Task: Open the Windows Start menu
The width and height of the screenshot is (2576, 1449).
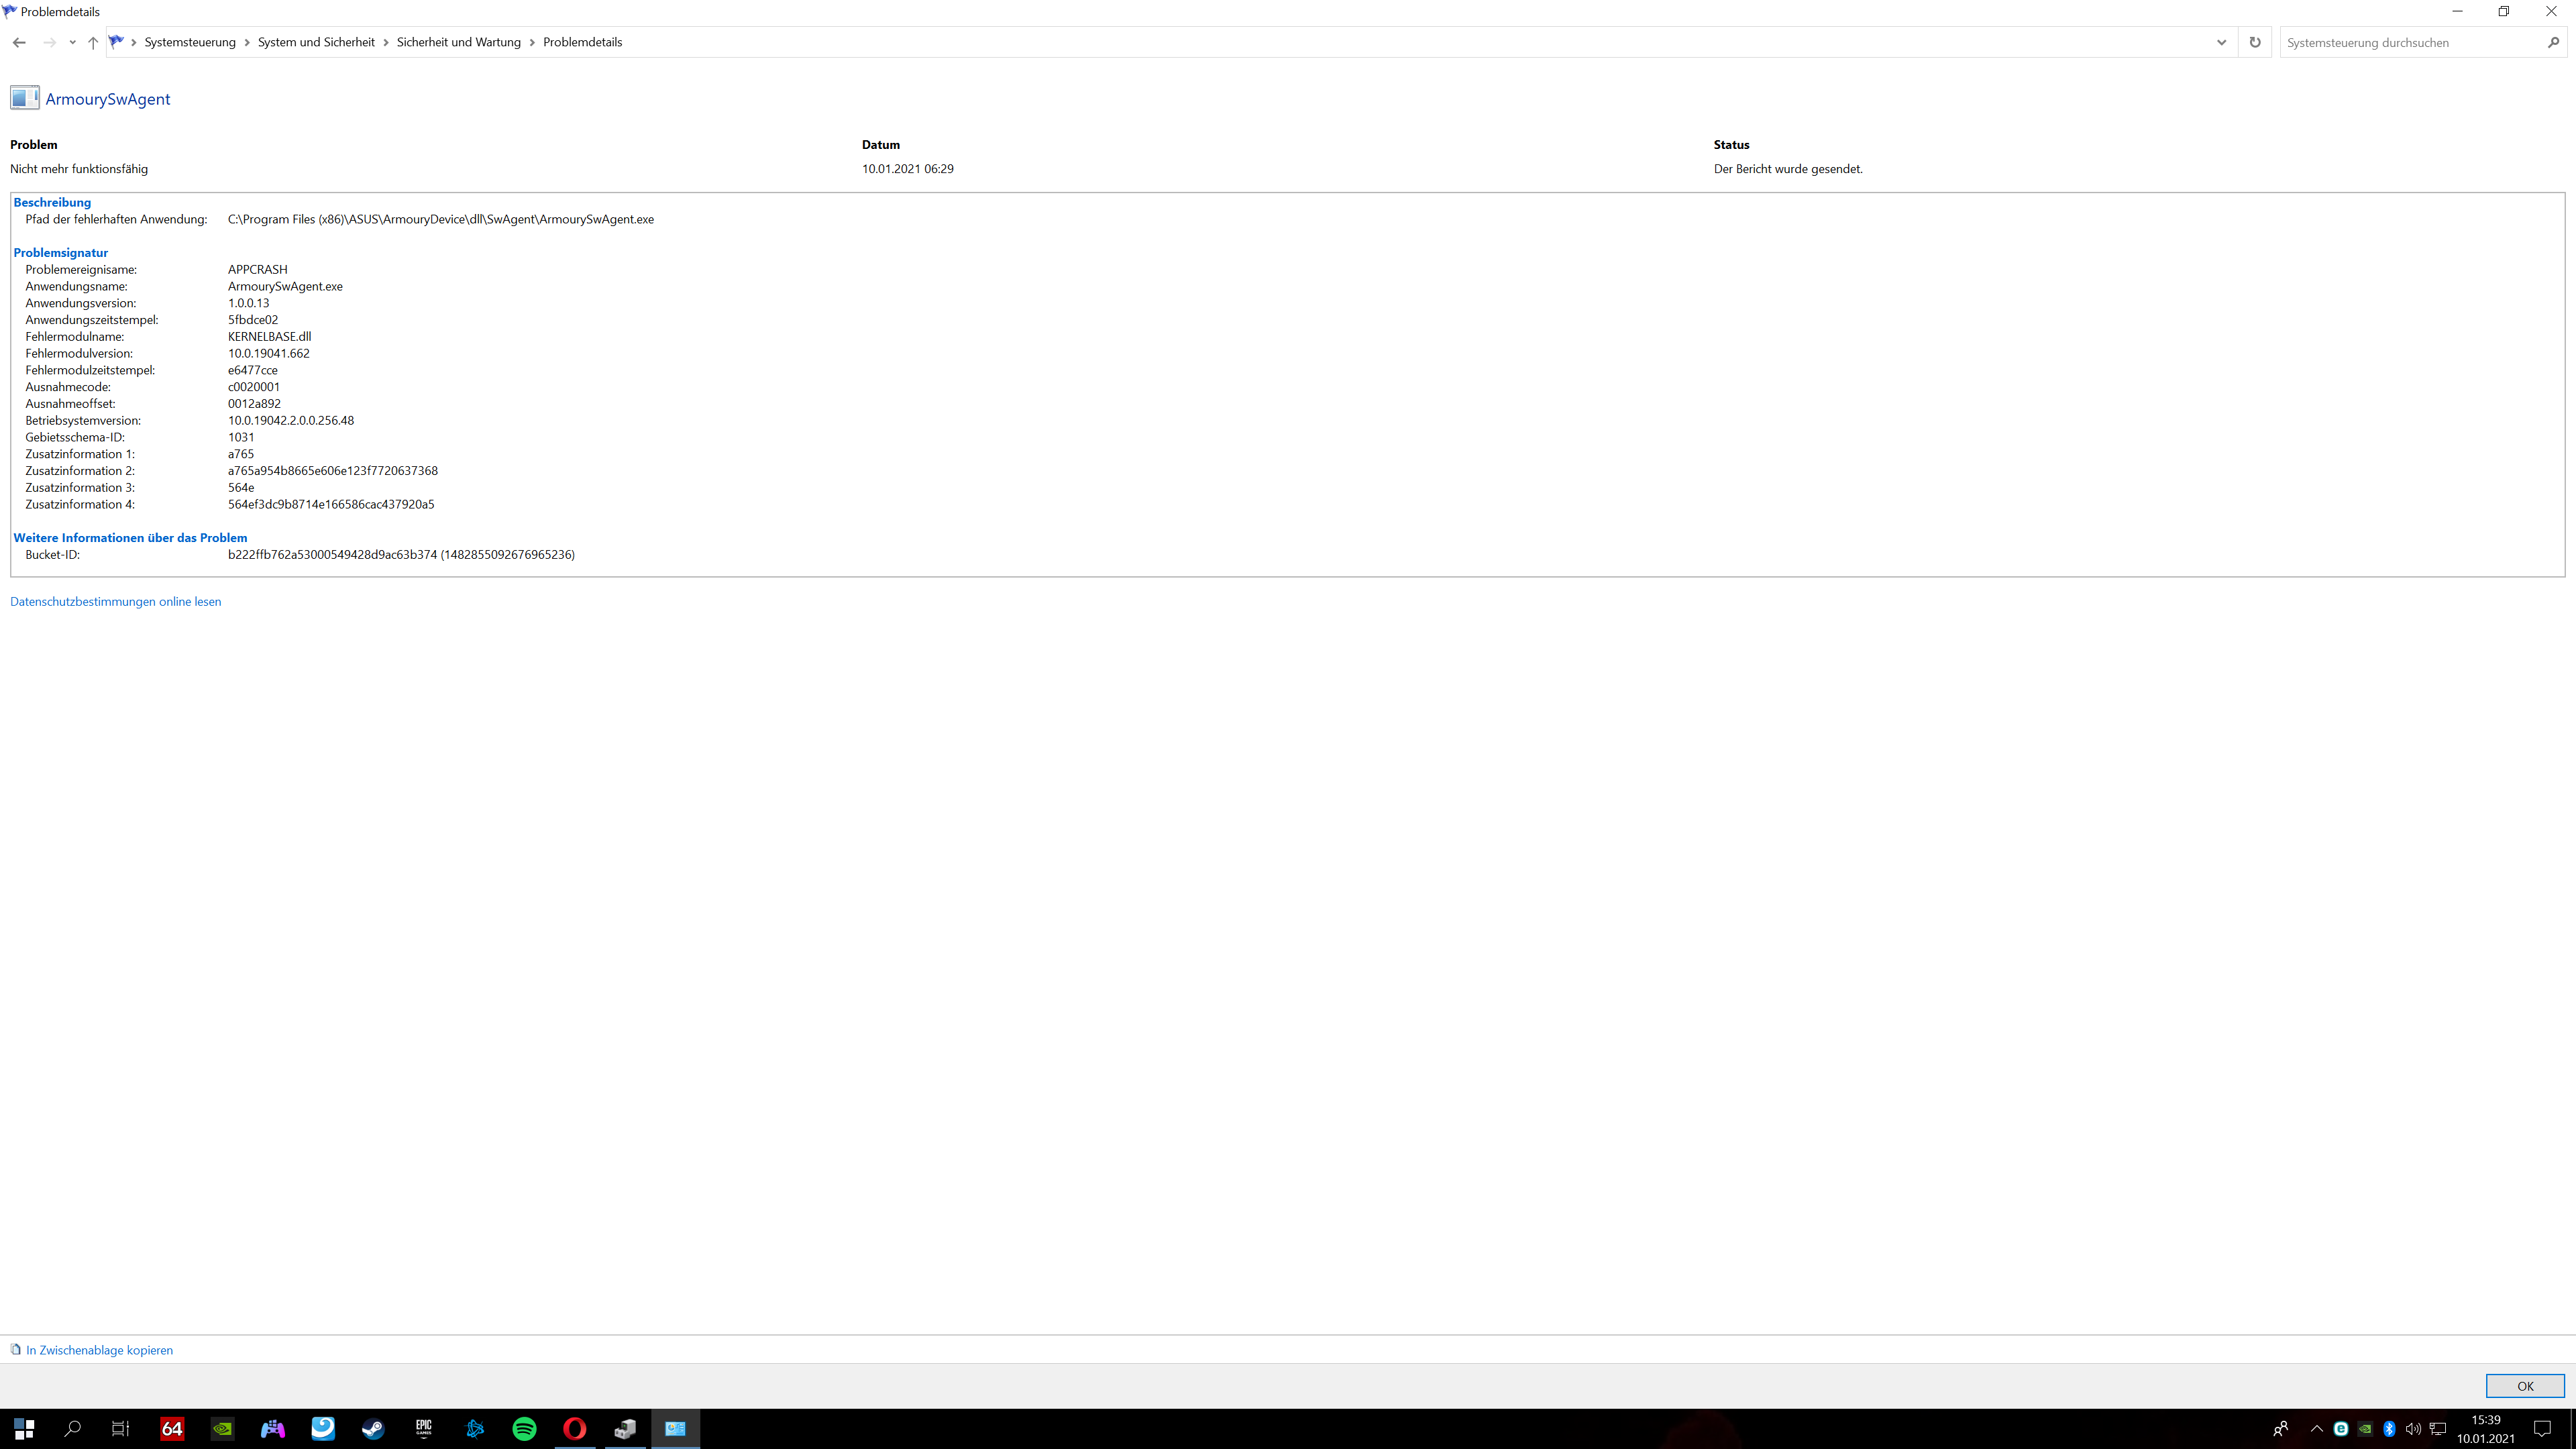Action: [x=24, y=1428]
